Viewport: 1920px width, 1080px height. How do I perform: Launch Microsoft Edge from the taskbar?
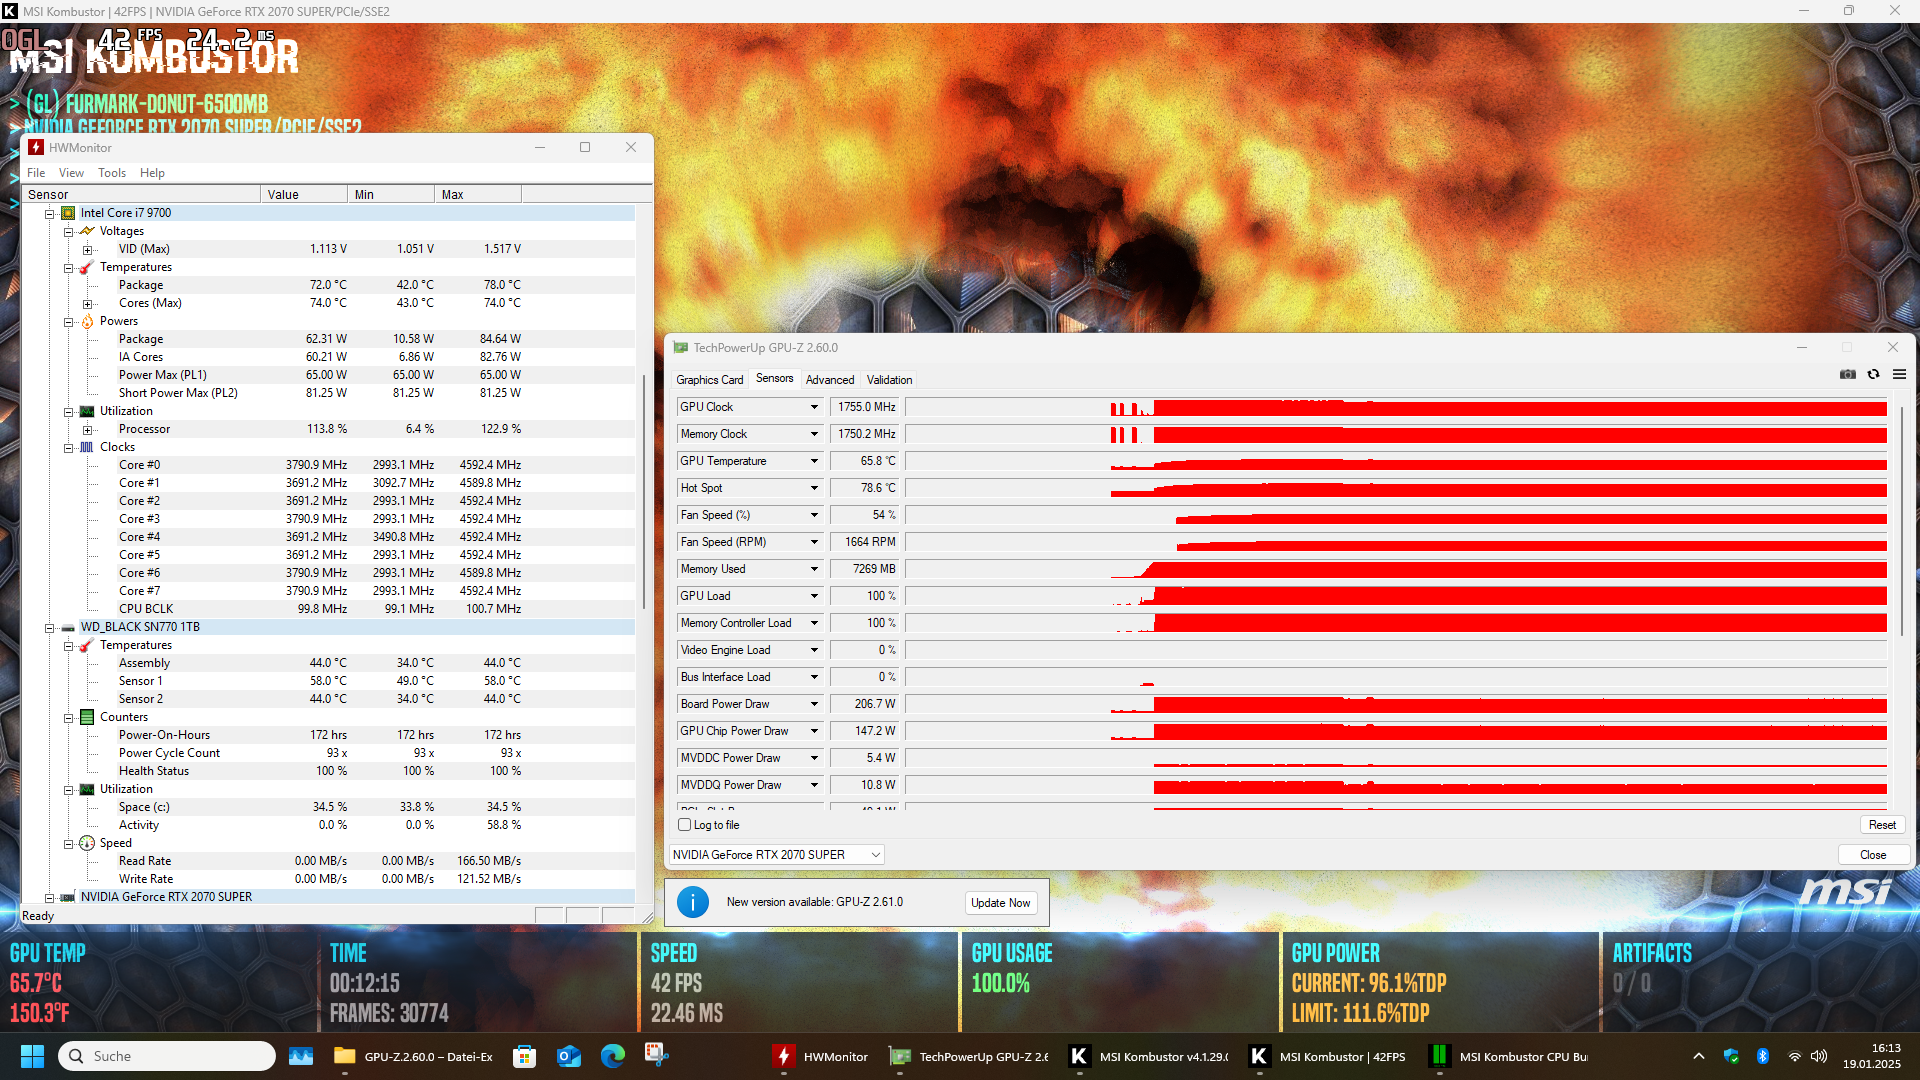tap(613, 1056)
